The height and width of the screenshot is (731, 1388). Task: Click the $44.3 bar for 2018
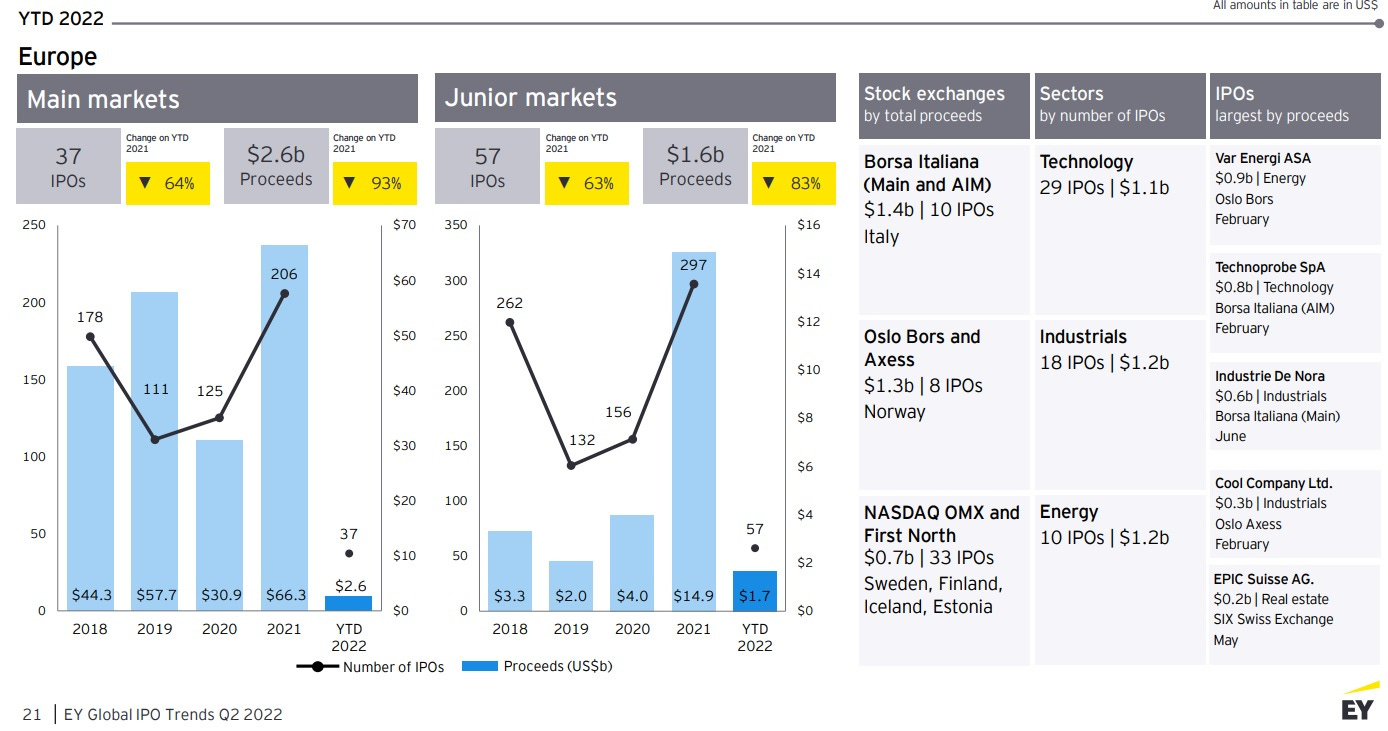91,488
